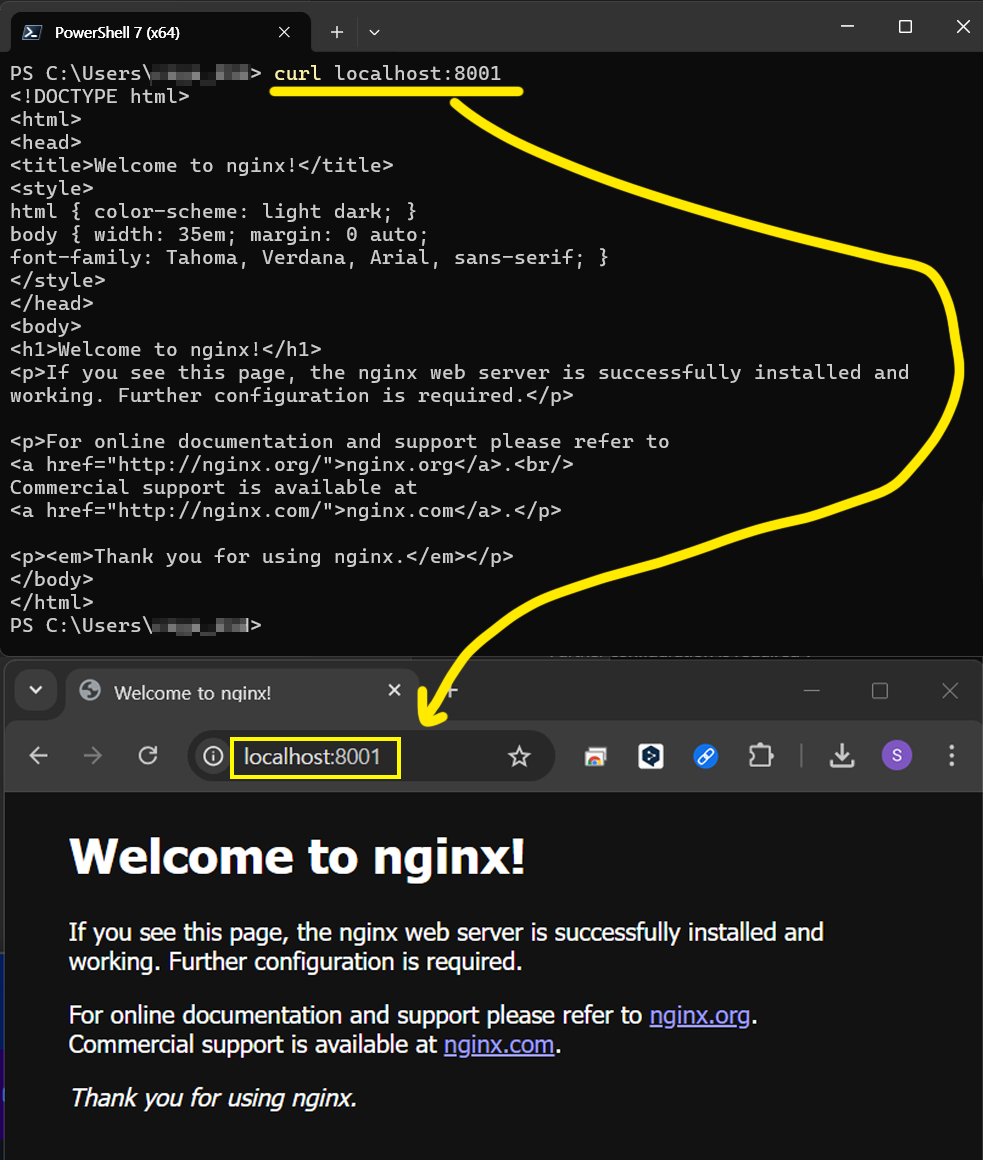Viewport: 983px width, 1160px height.
Task: Open a new terminal tab with plus
Action: (x=337, y=32)
